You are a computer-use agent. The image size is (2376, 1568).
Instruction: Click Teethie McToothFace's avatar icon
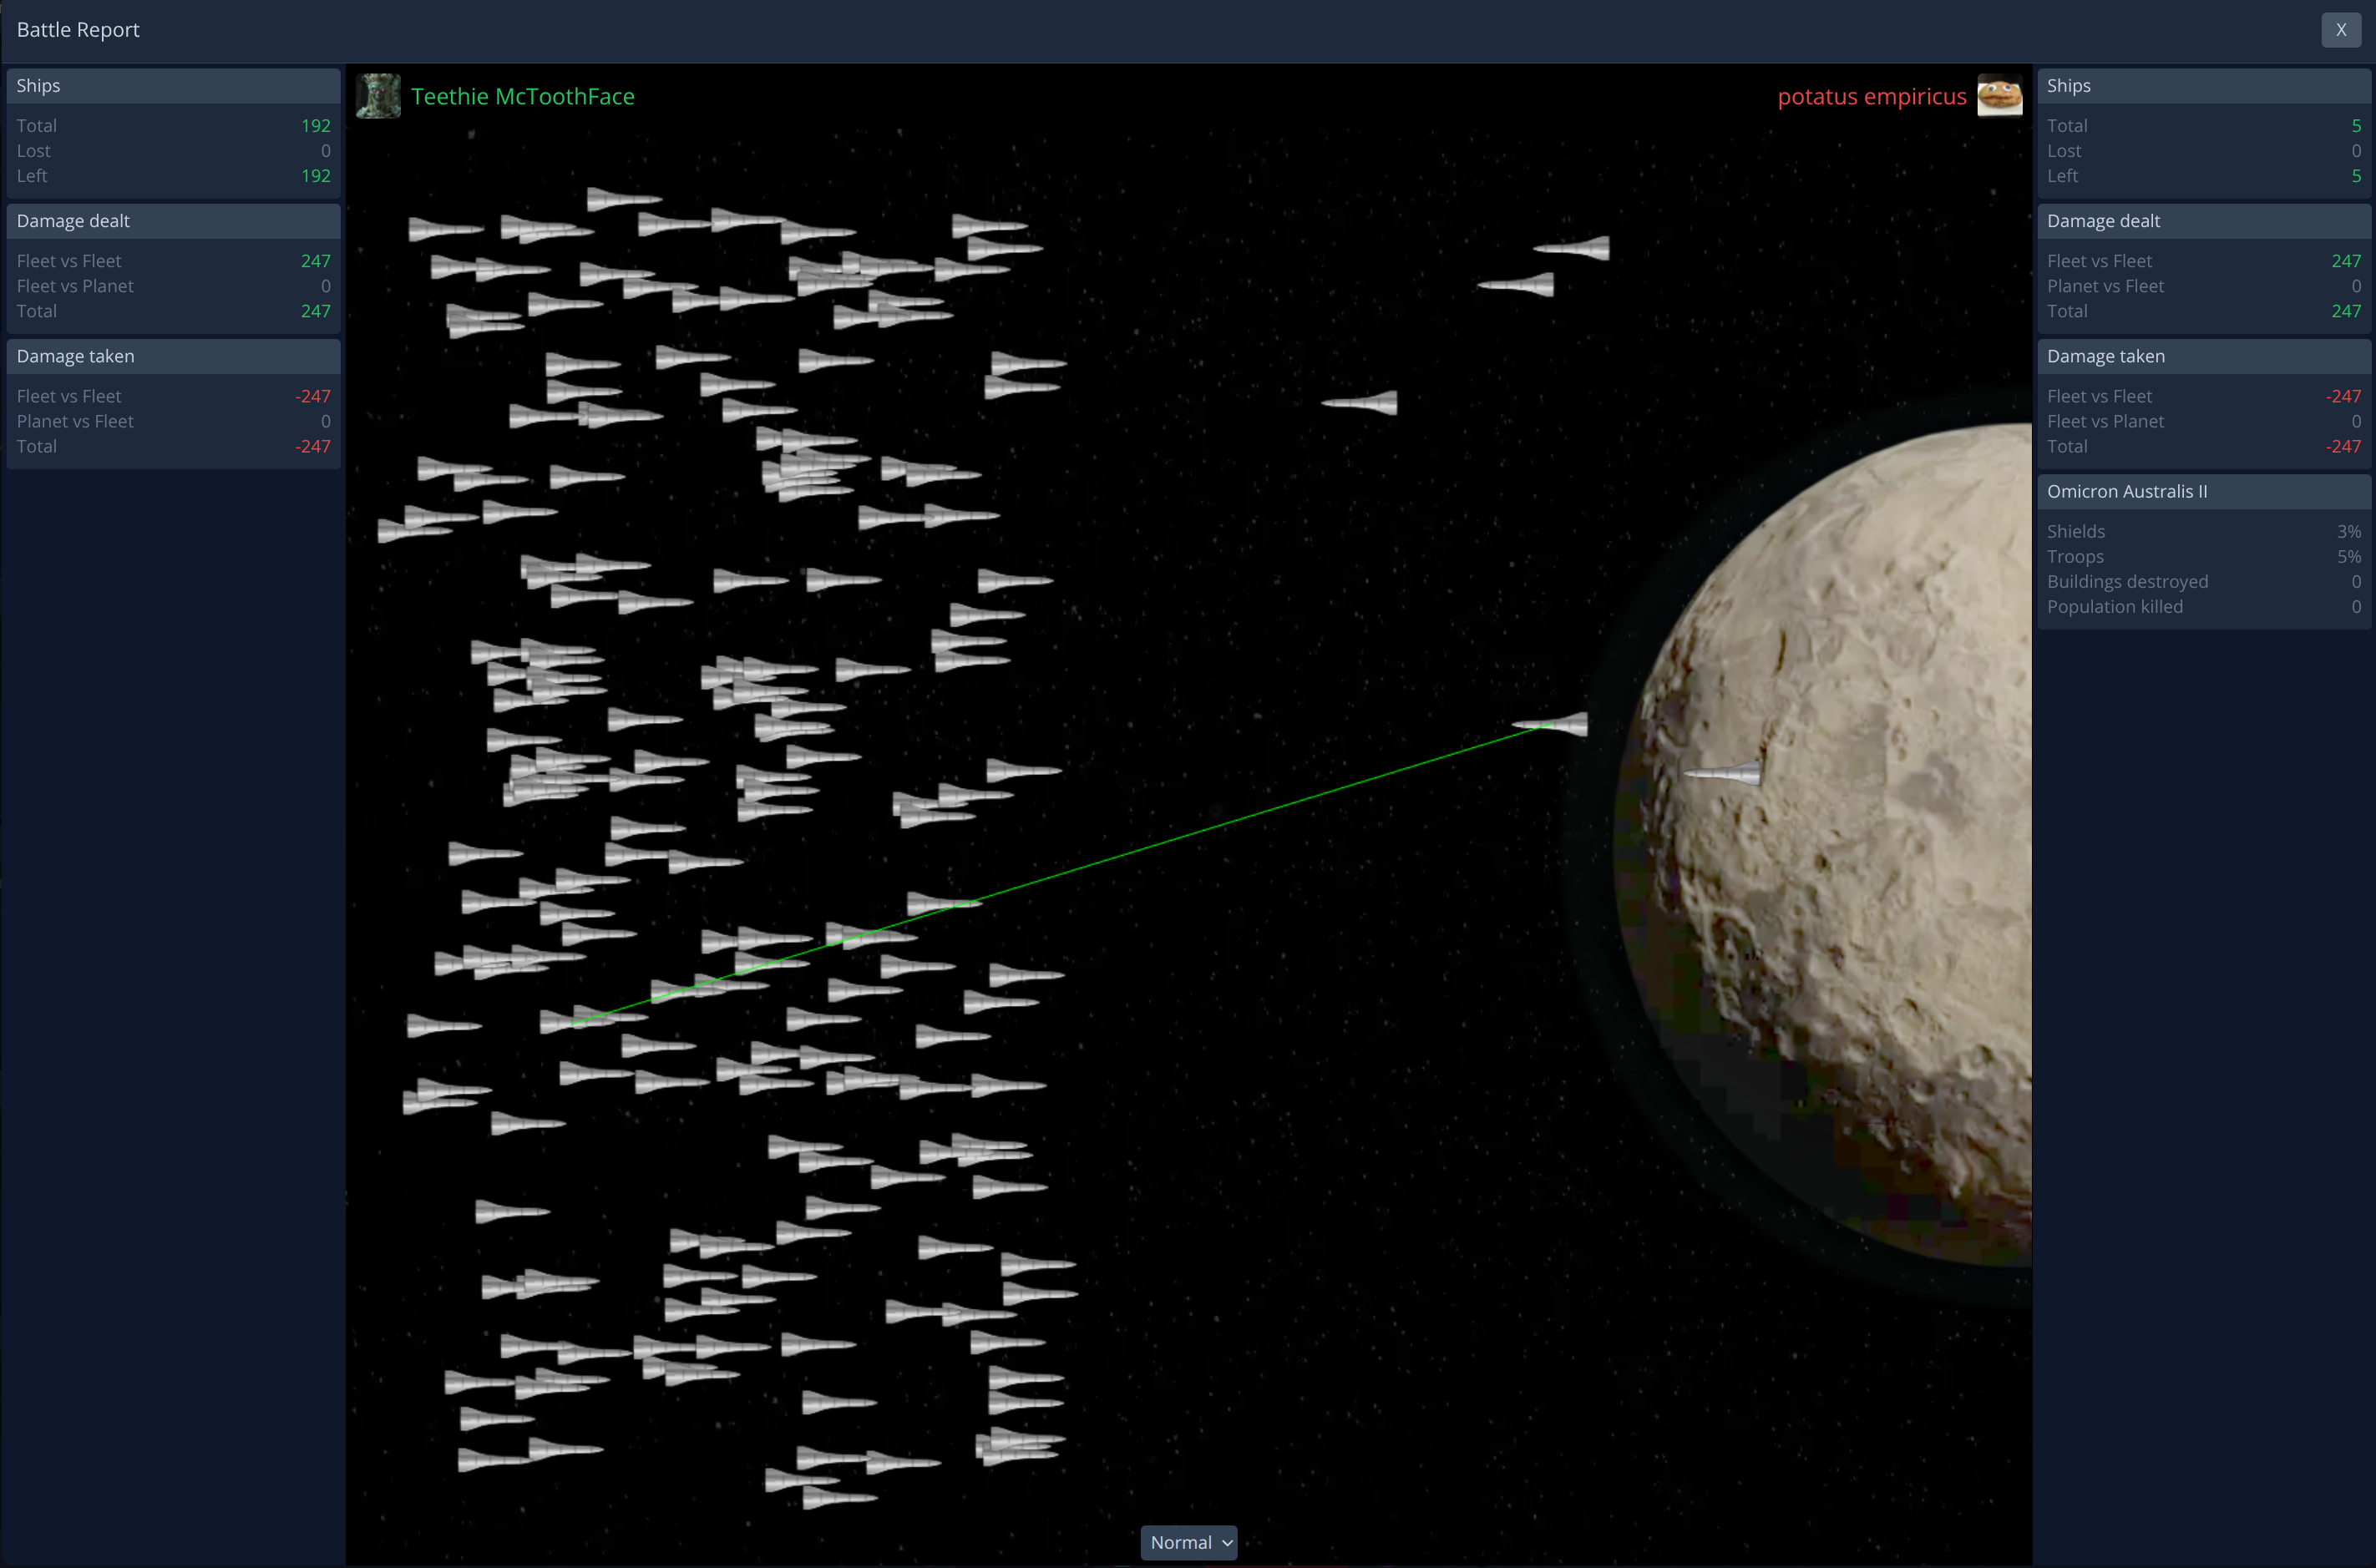click(378, 96)
